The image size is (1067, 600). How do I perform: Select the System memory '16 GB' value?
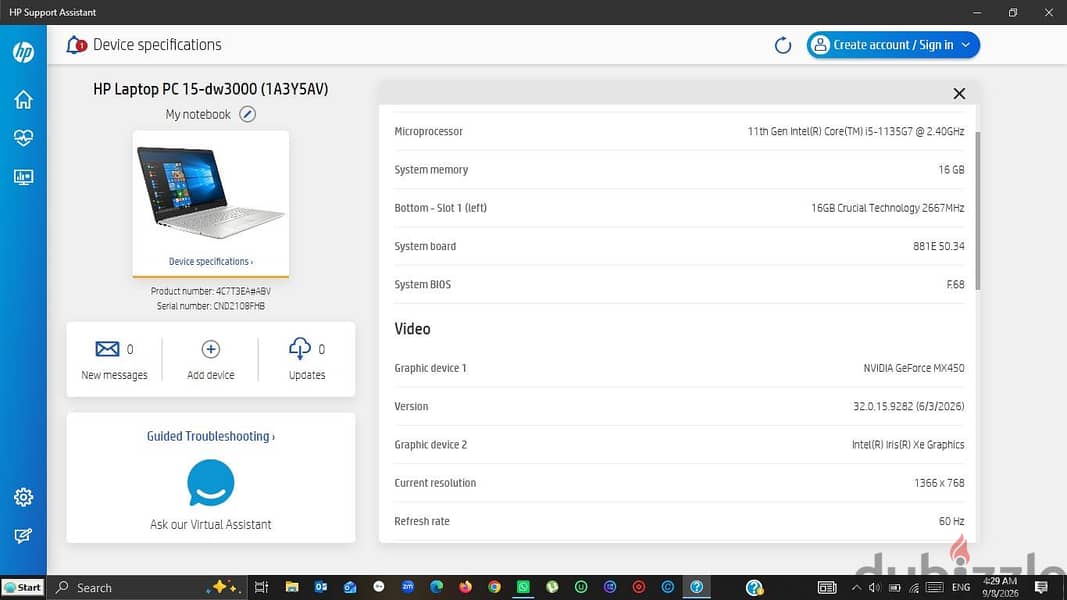pyautogui.click(x=951, y=169)
